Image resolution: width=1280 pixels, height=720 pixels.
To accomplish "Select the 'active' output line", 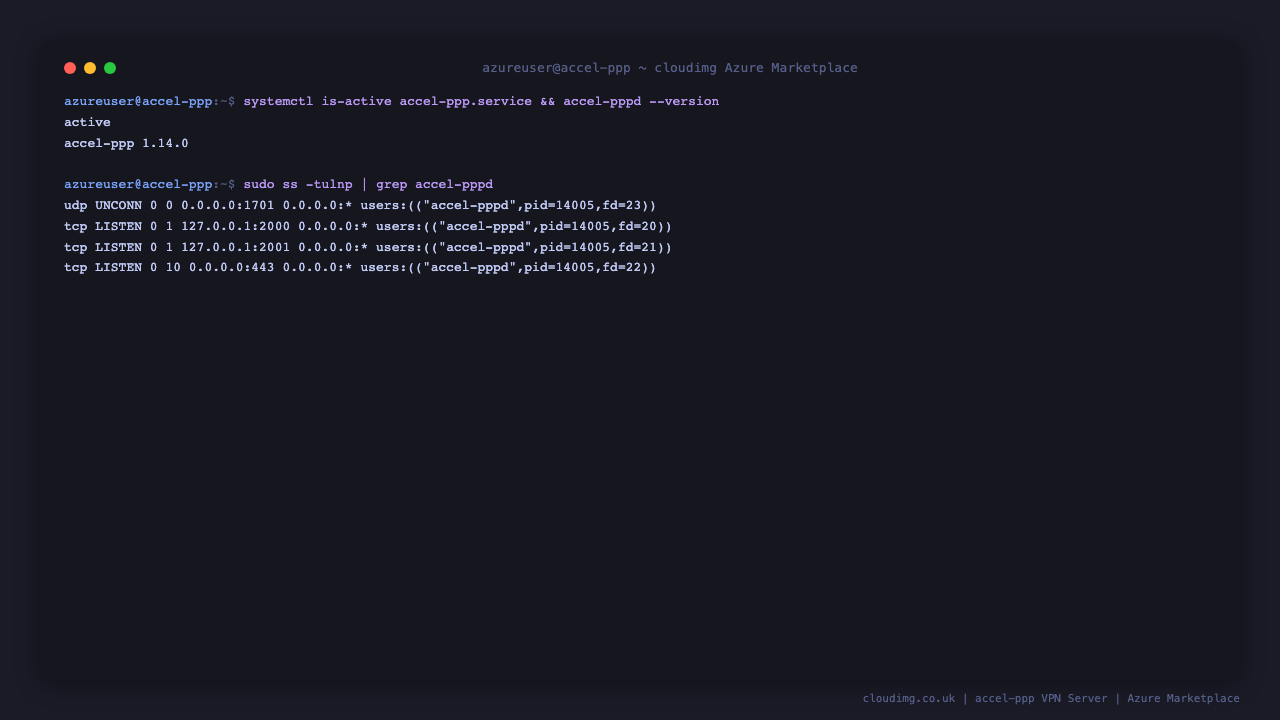I will pos(87,123).
